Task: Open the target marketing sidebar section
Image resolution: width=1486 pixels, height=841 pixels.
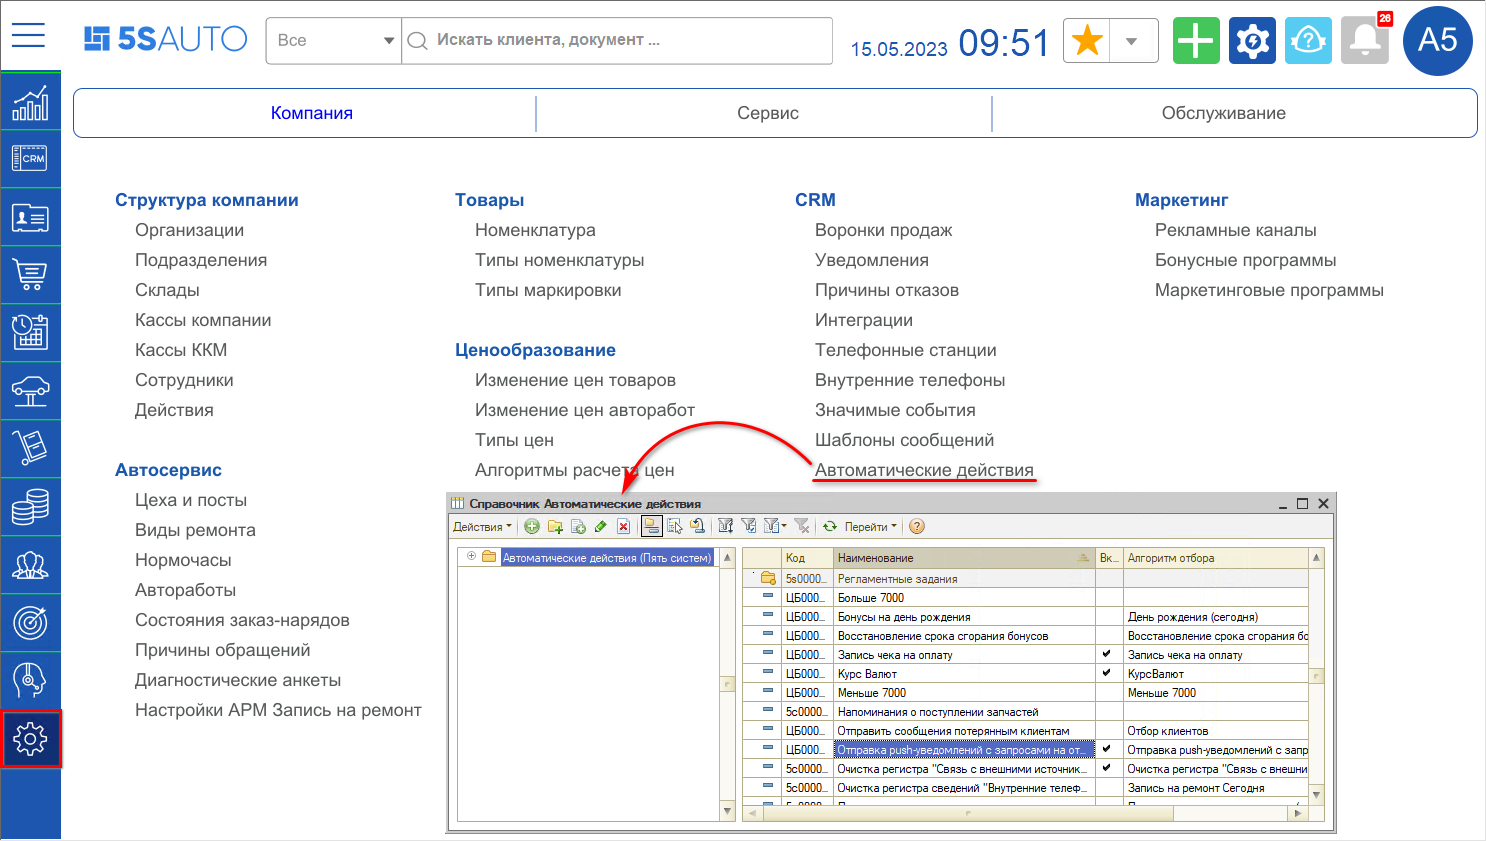Action: point(30,623)
